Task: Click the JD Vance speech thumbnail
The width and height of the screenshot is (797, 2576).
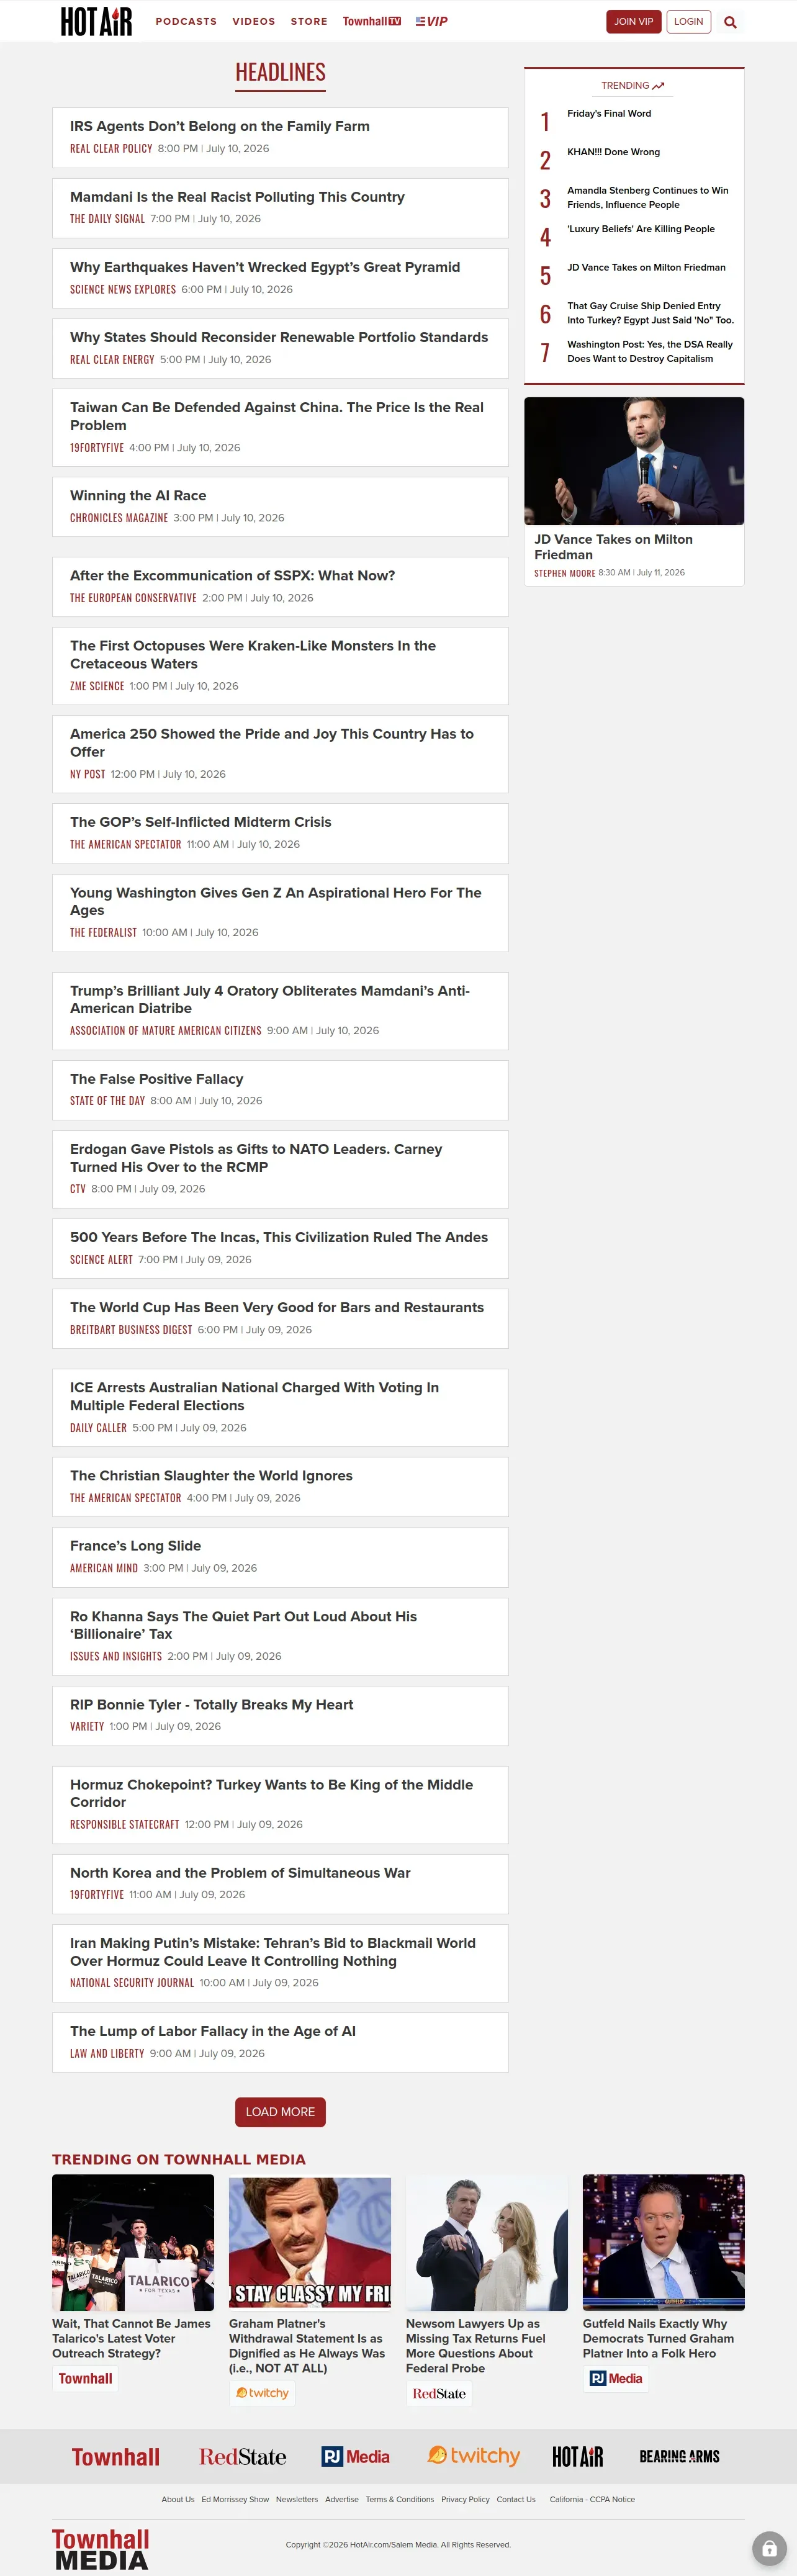Action: click(x=634, y=461)
